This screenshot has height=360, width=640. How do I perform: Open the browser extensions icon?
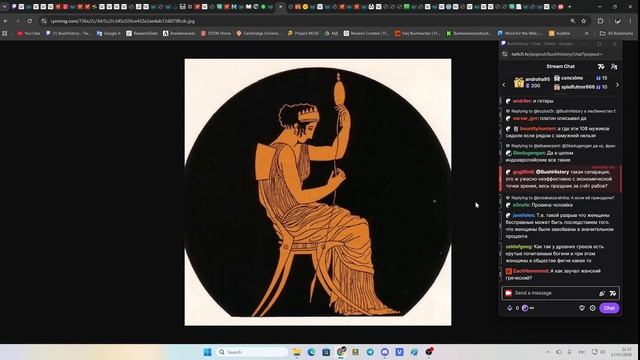coord(600,21)
